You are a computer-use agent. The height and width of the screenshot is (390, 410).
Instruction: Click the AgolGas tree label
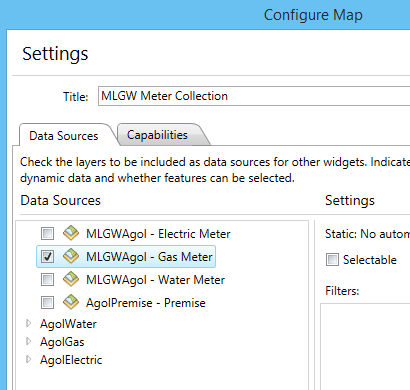click(x=62, y=342)
